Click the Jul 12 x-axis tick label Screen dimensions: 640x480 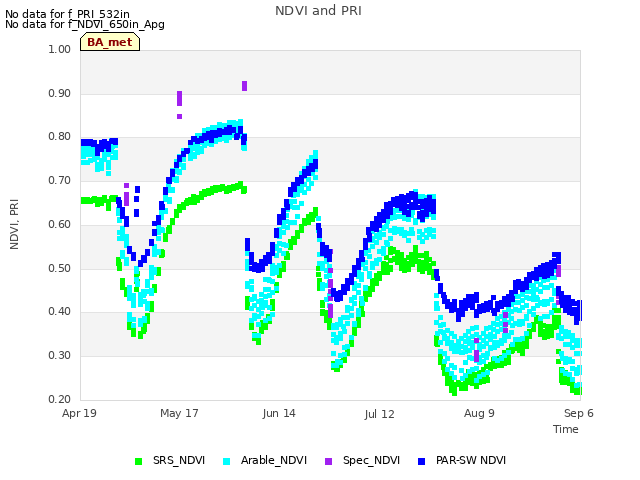click(380, 414)
